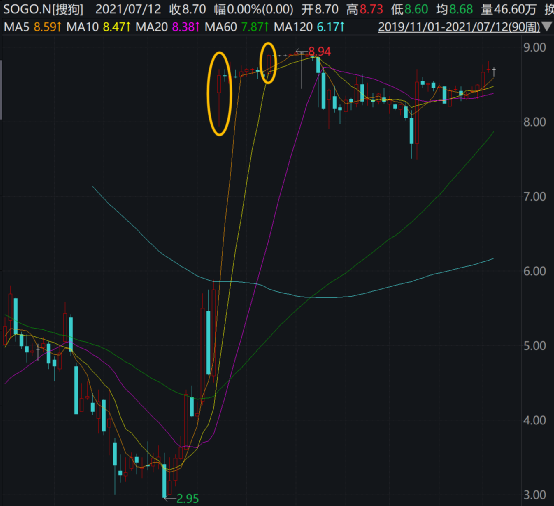Click the 5.00 price axis label

535,346
